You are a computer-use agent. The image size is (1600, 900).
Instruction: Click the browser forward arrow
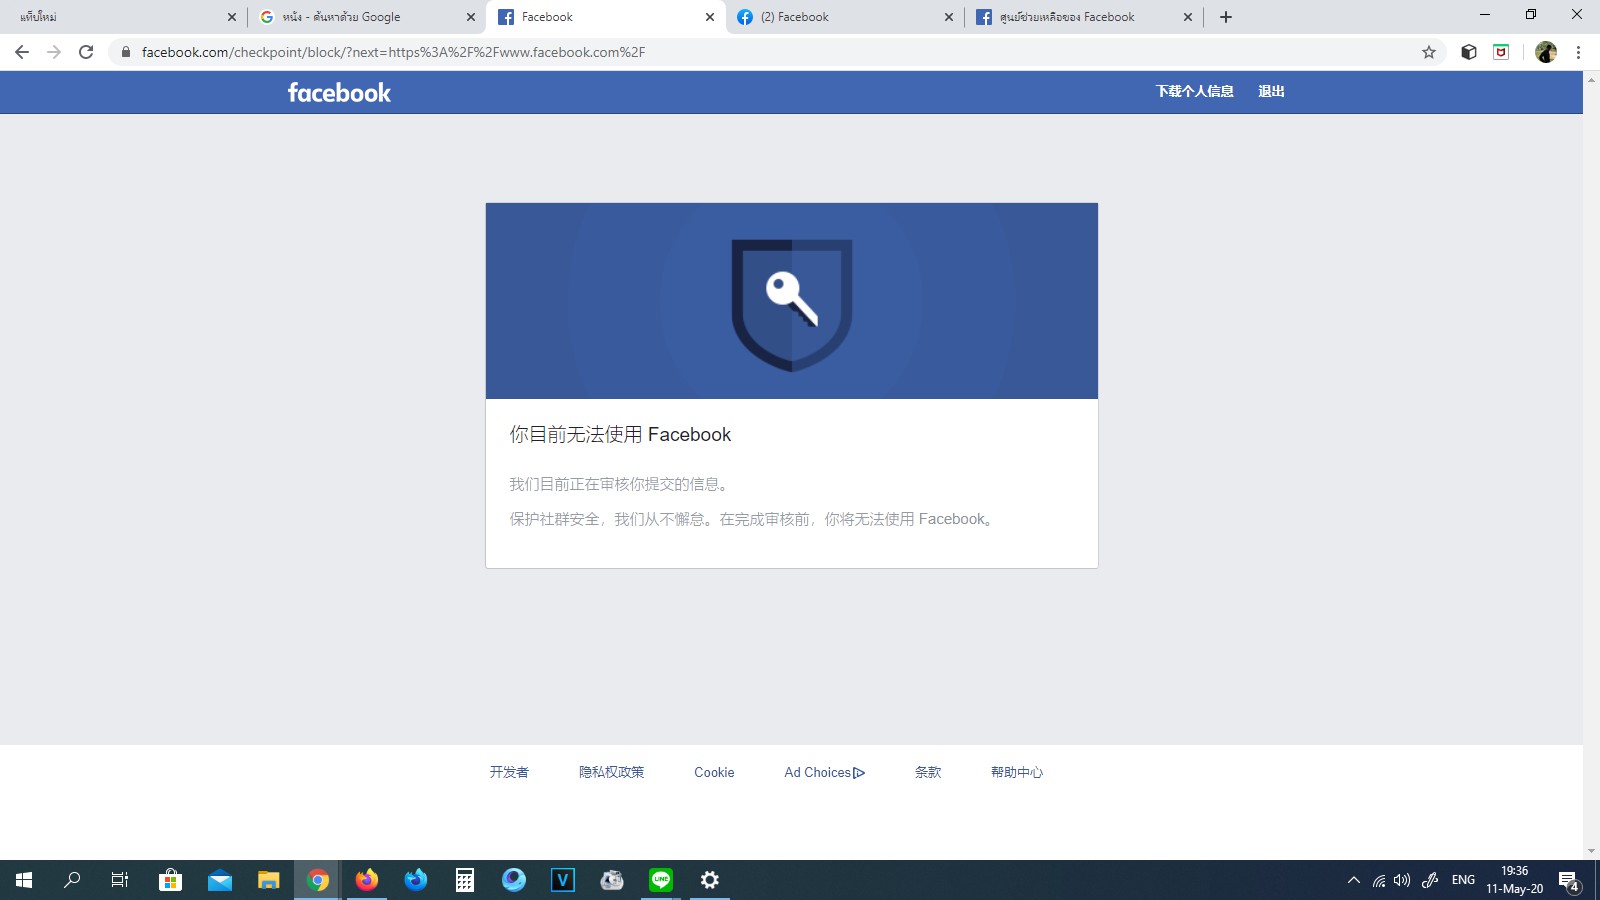[x=54, y=52]
